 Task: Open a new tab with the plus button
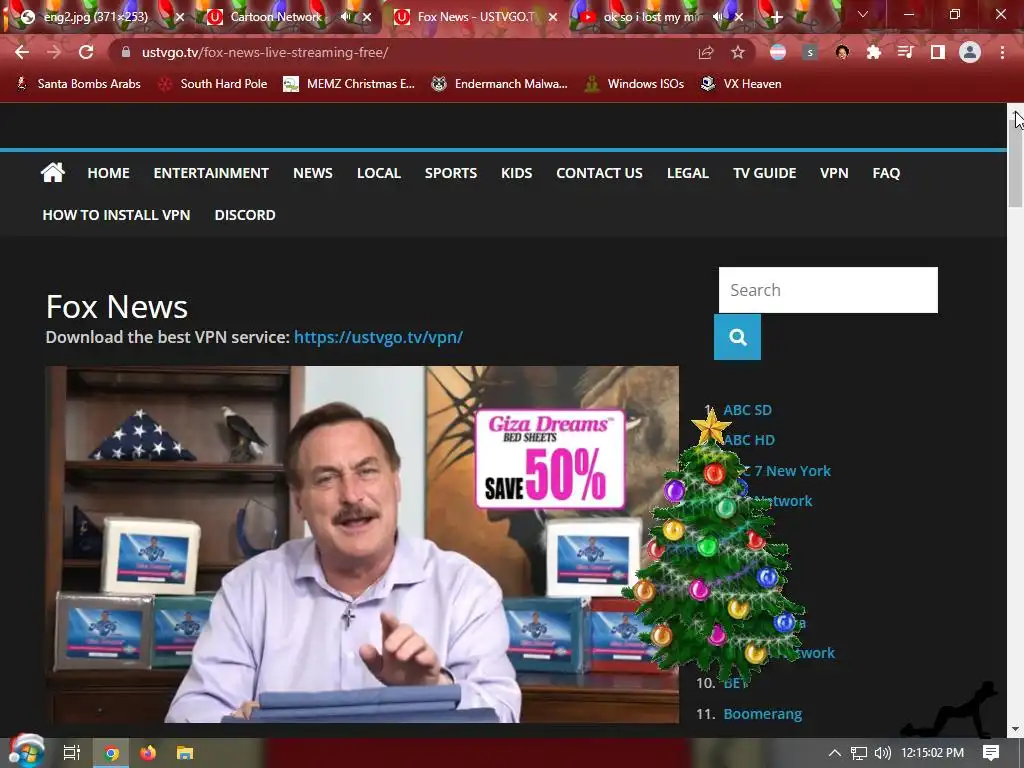tap(776, 17)
